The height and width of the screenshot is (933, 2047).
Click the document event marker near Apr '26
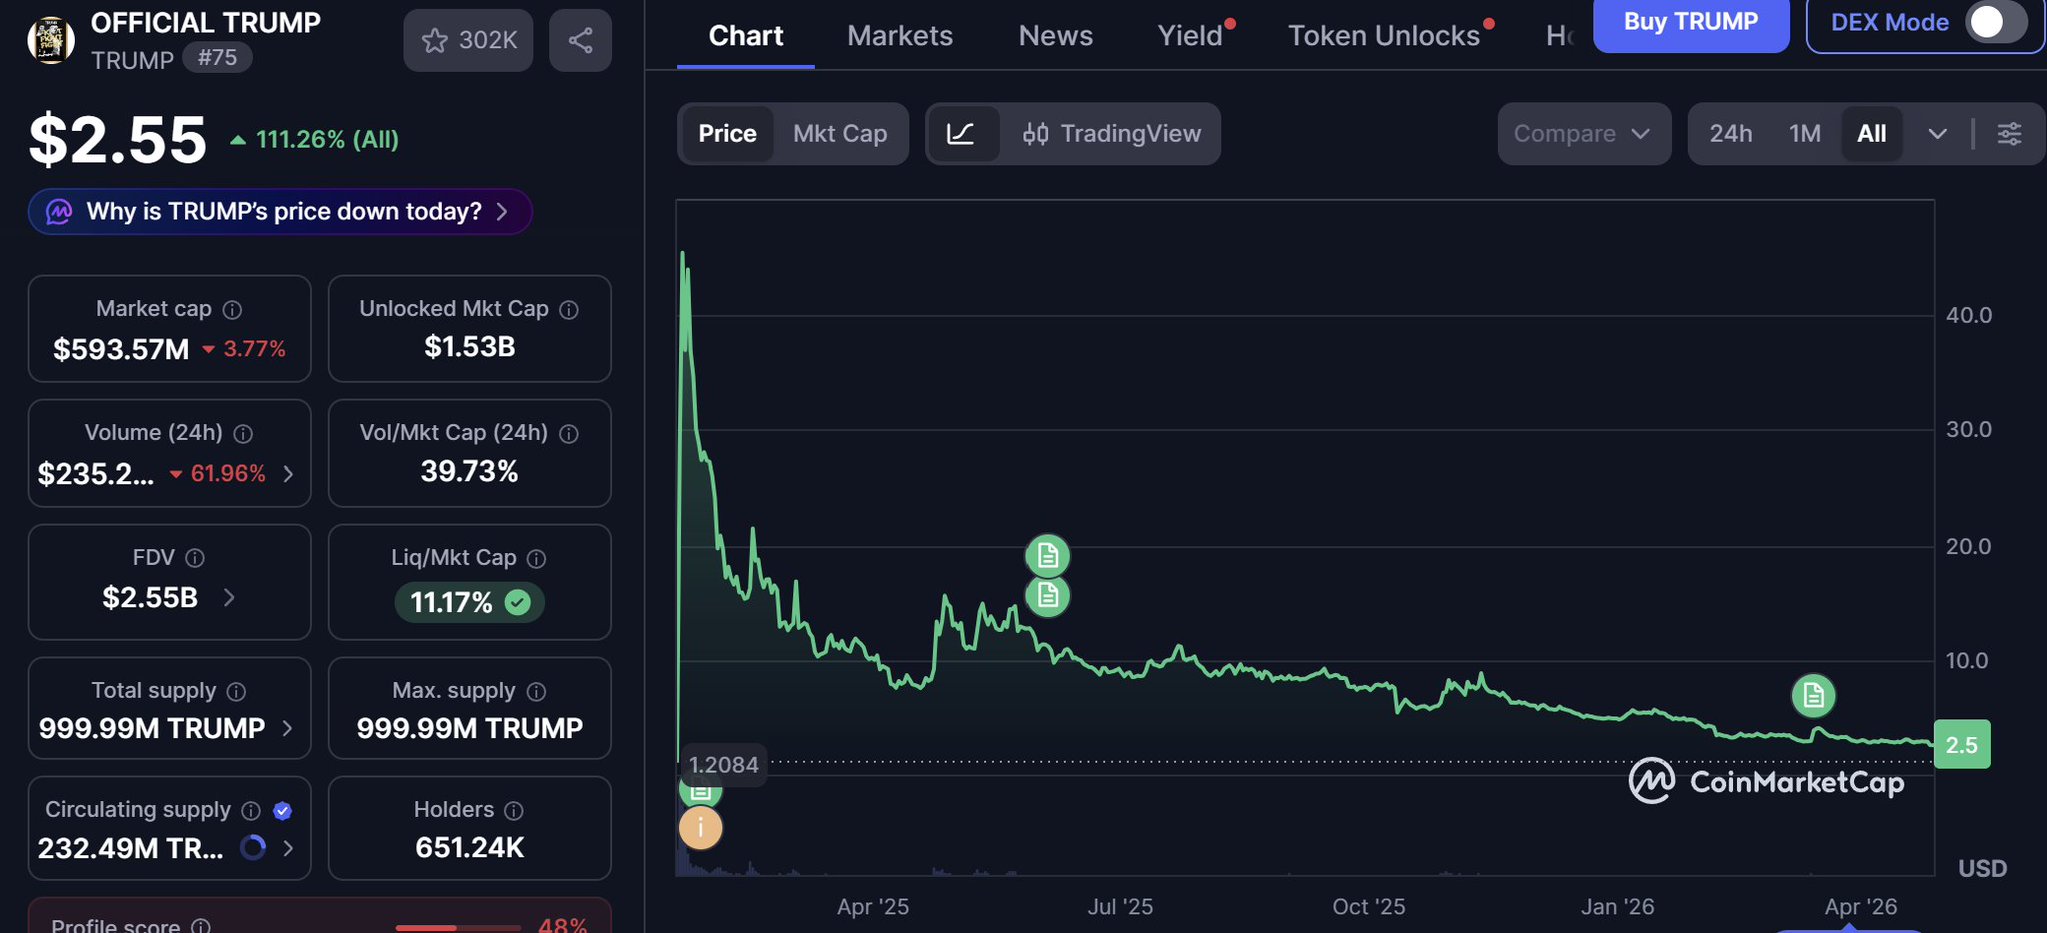coord(1813,695)
